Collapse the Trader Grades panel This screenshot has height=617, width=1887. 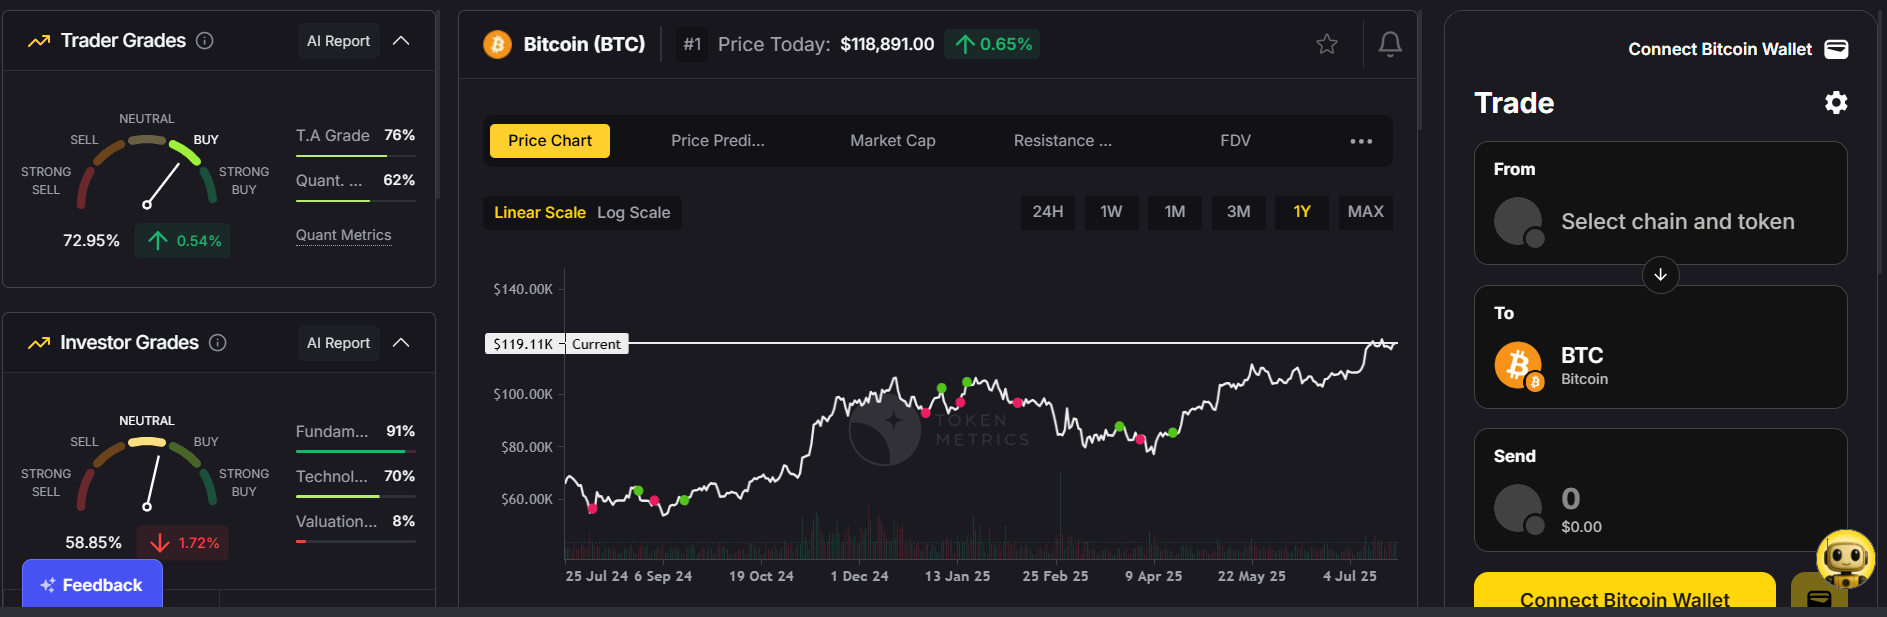click(x=401, y=41)
